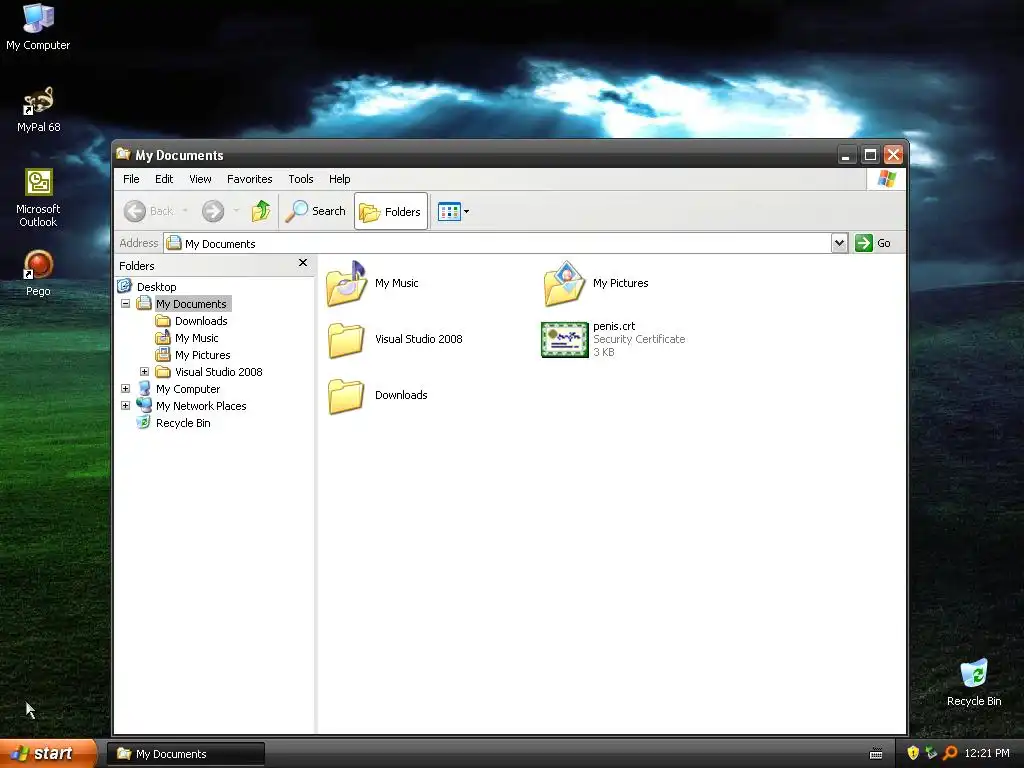
Task: Click the orange magnifier tray icon
Action: (x=950, y=753)
